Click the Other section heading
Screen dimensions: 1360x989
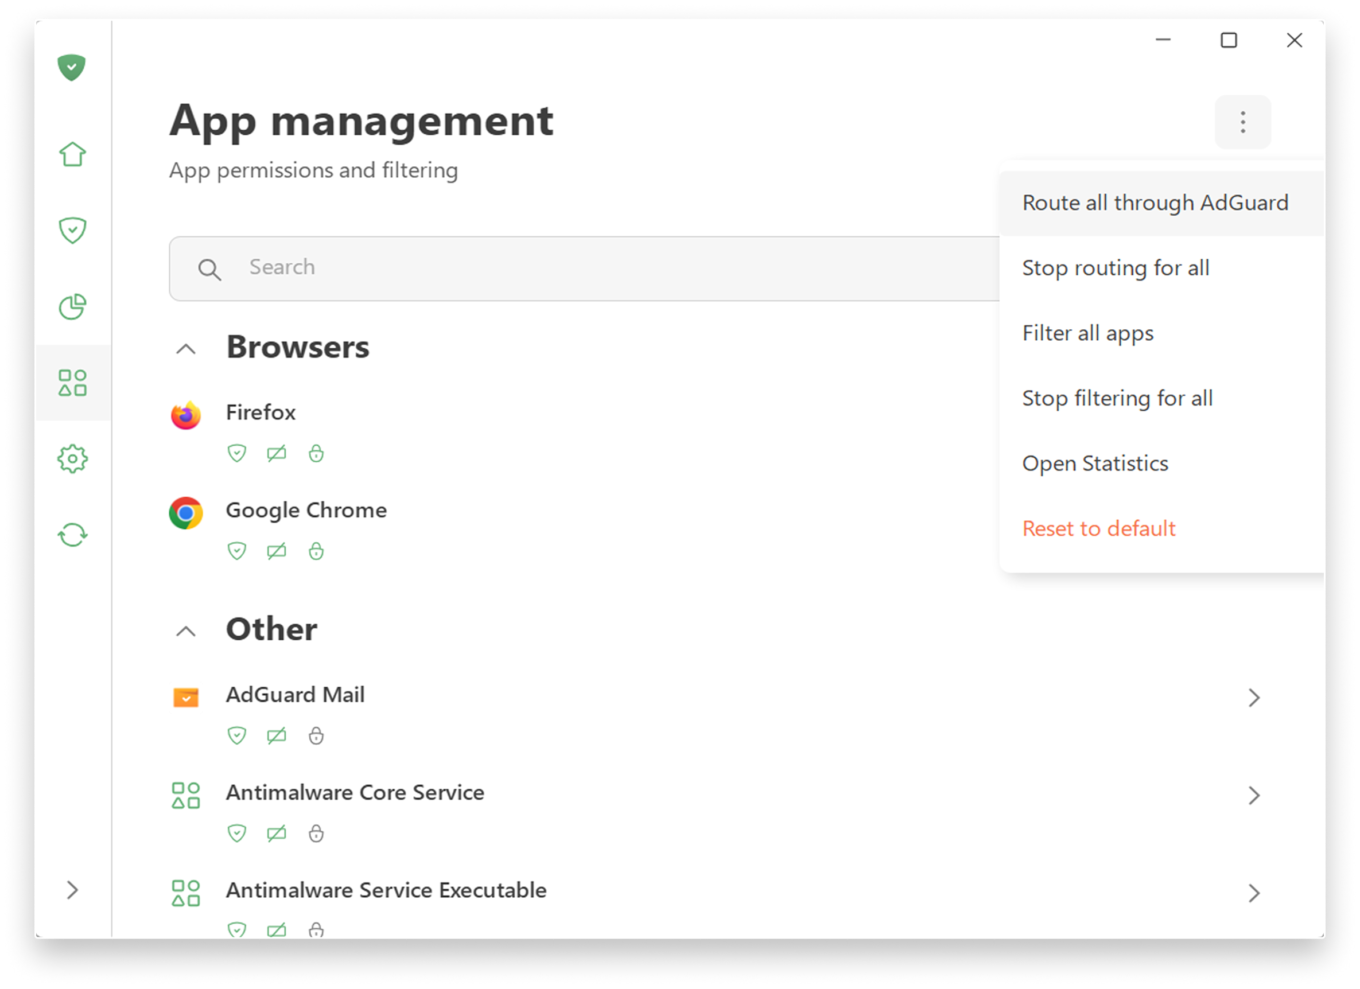272,629
